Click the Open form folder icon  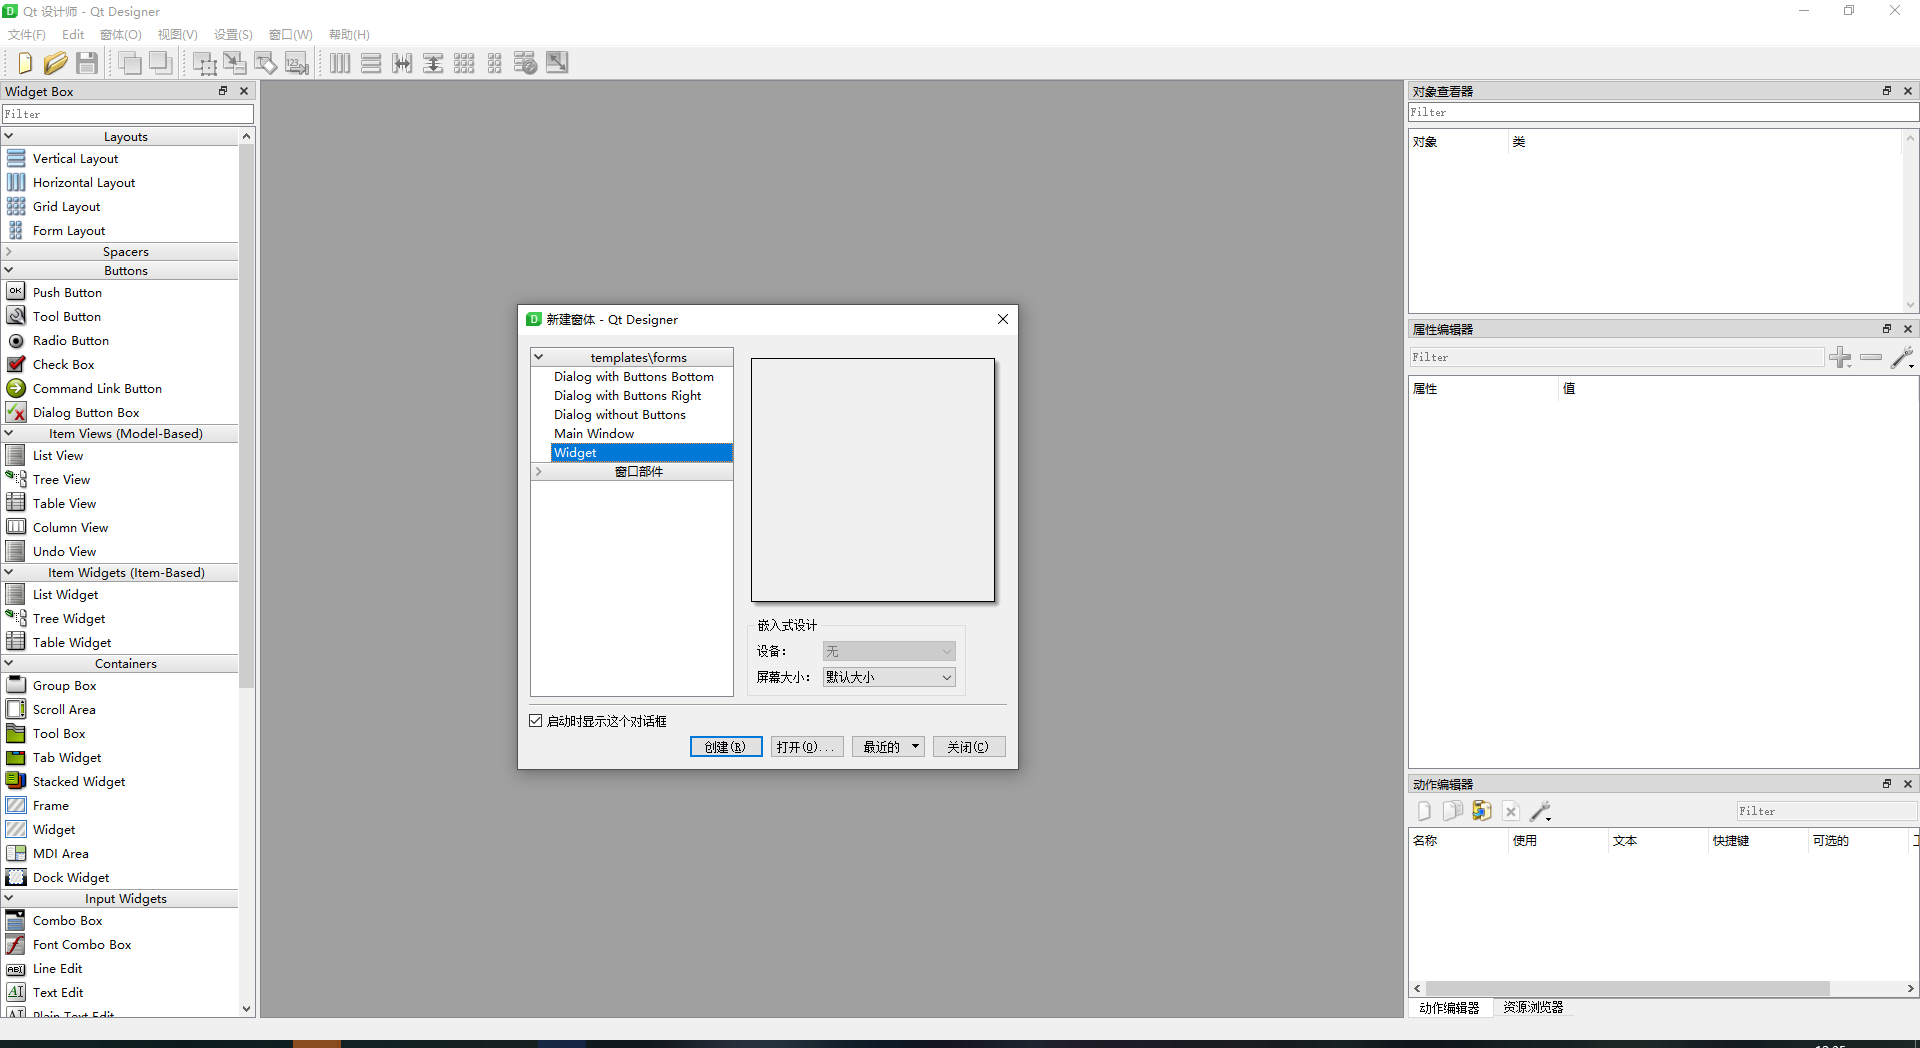click(56, 63)
